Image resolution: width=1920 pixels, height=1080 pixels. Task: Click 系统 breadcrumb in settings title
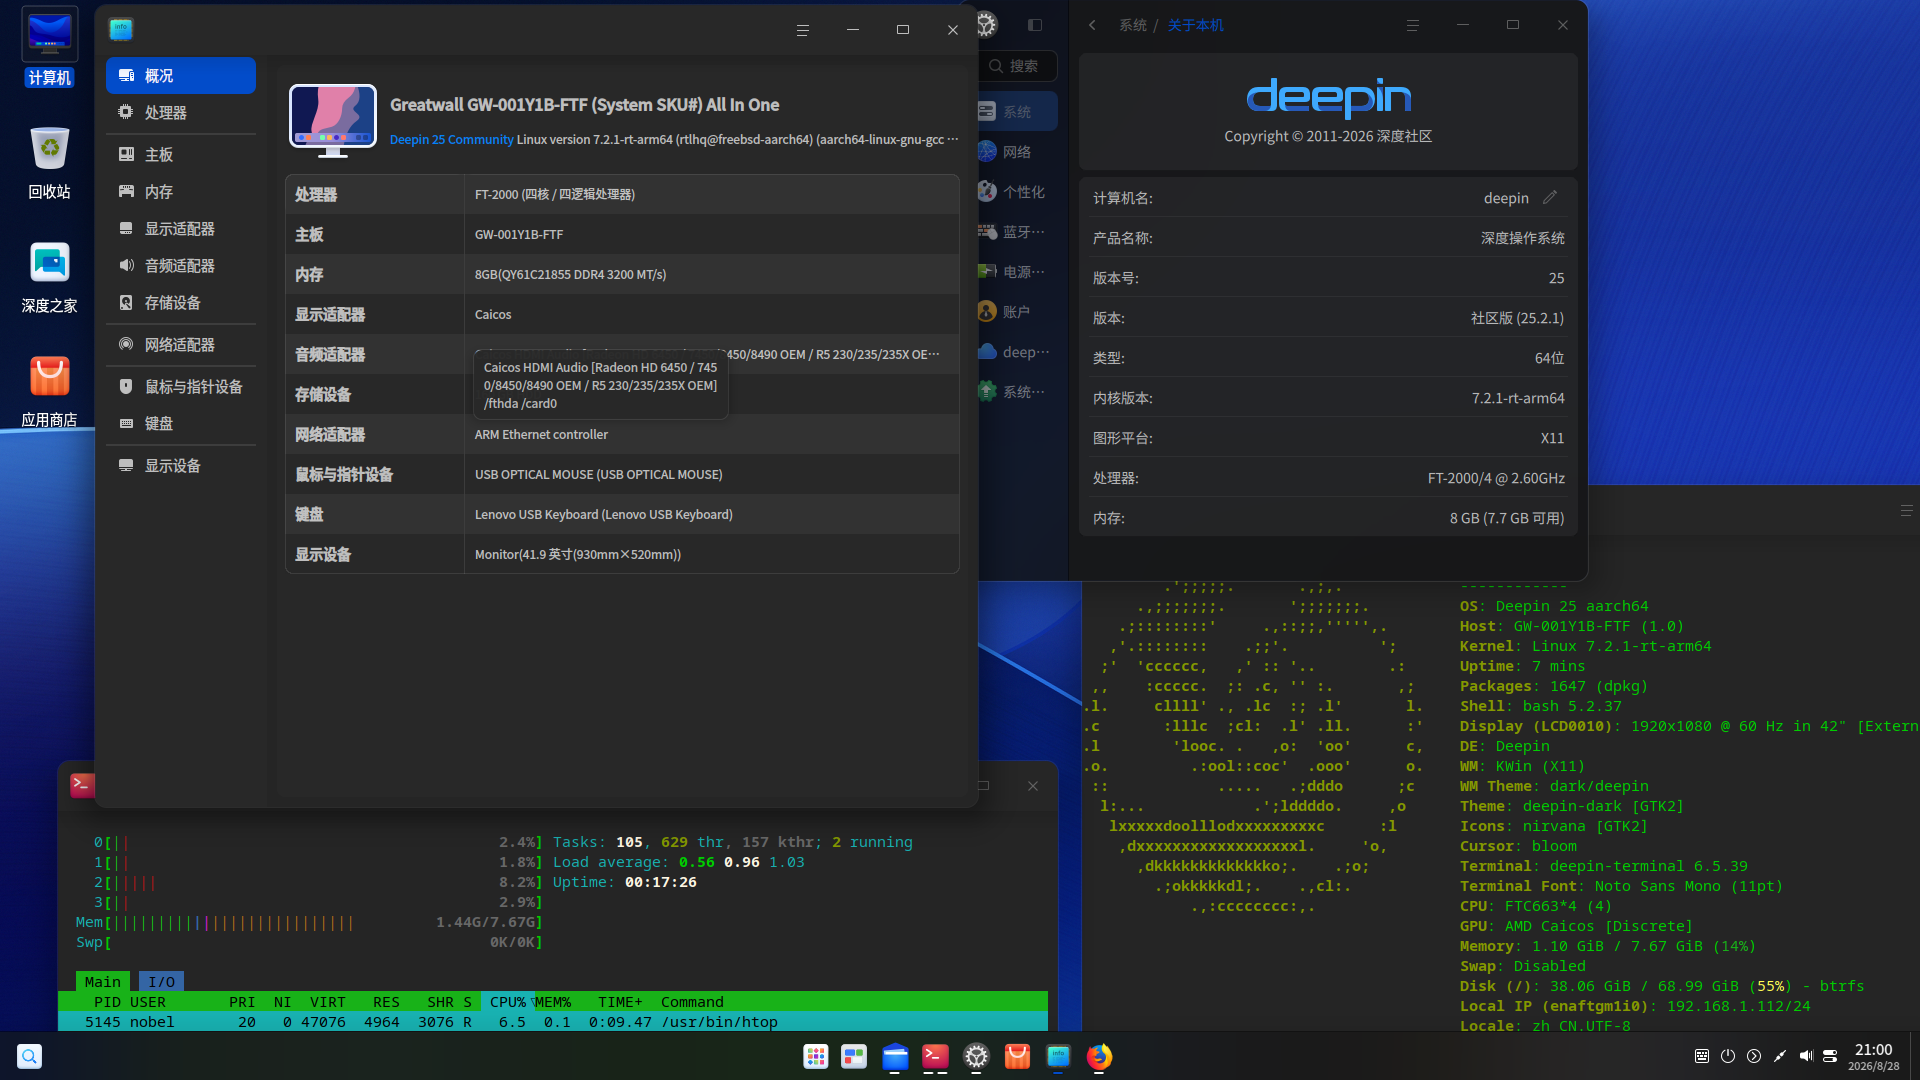[x=1132, y=25]
